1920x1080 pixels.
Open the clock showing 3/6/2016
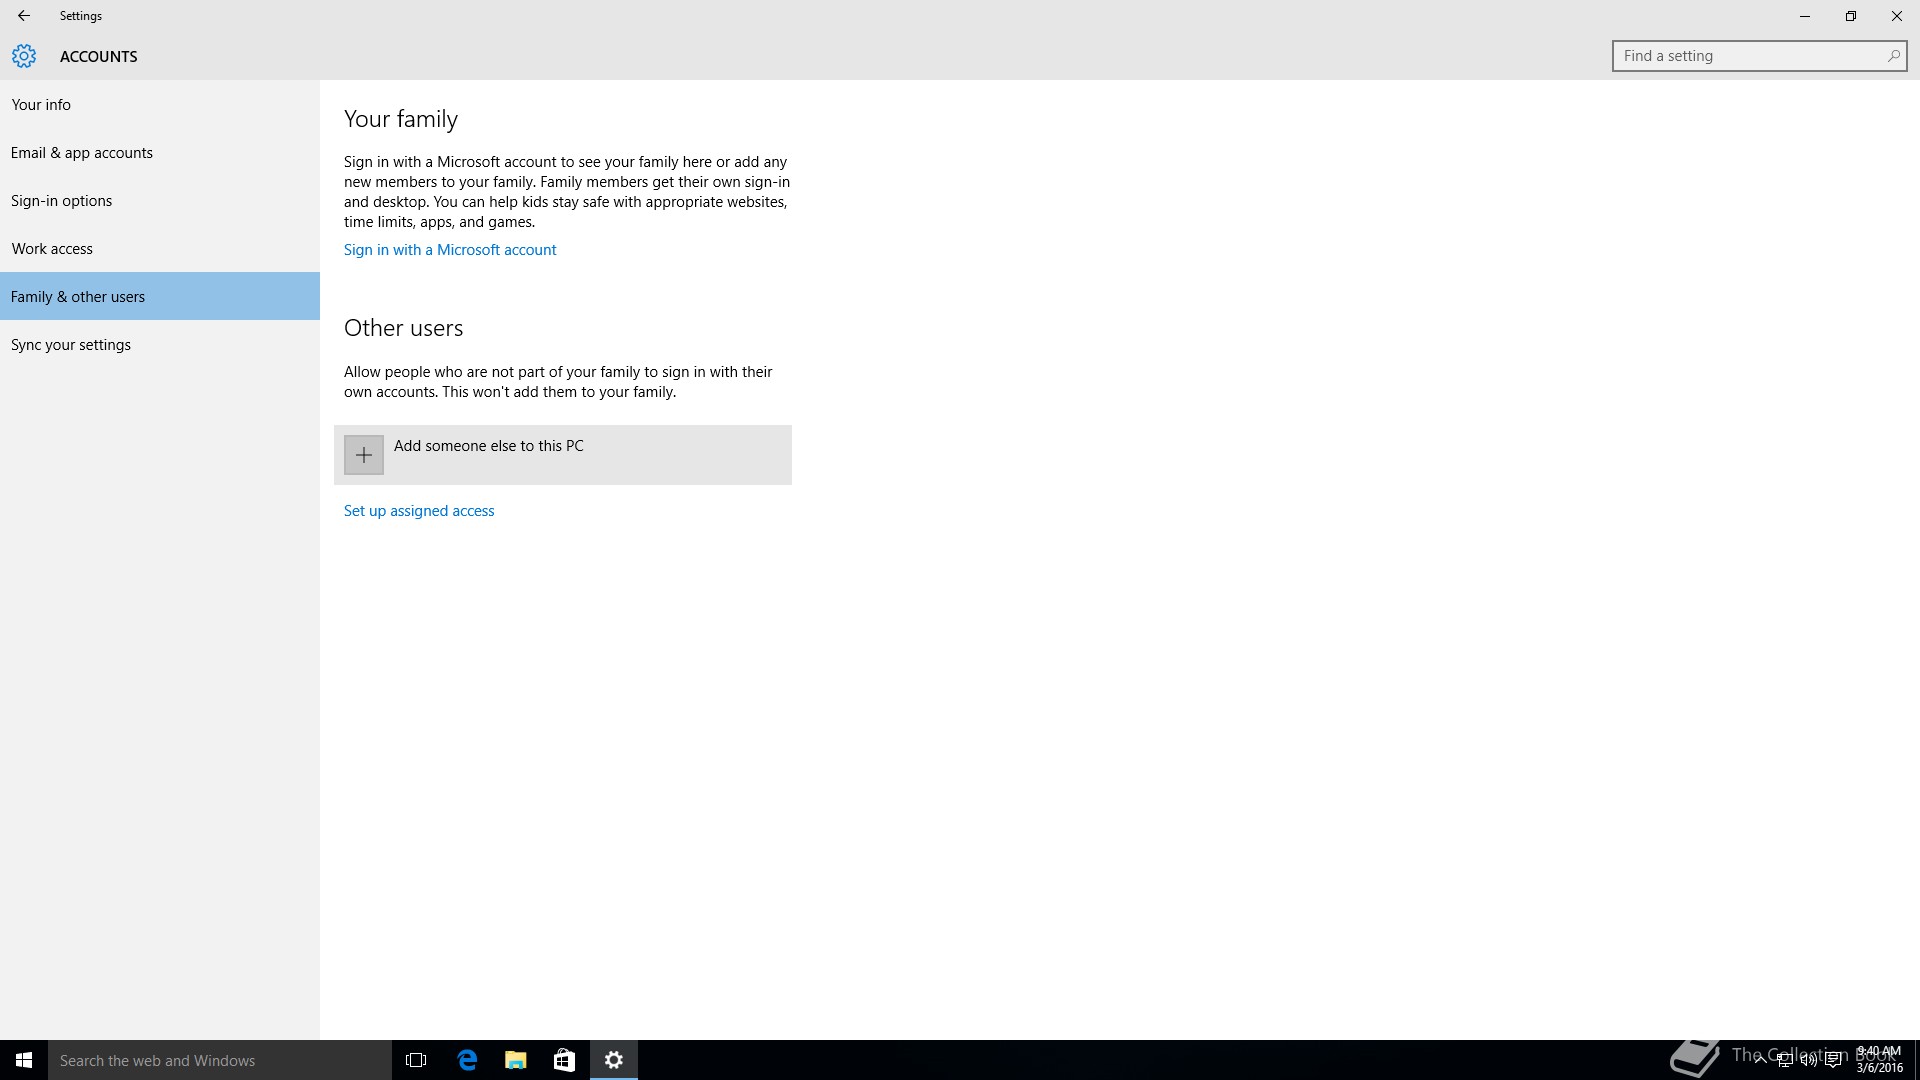(x=1879, y=1060)
